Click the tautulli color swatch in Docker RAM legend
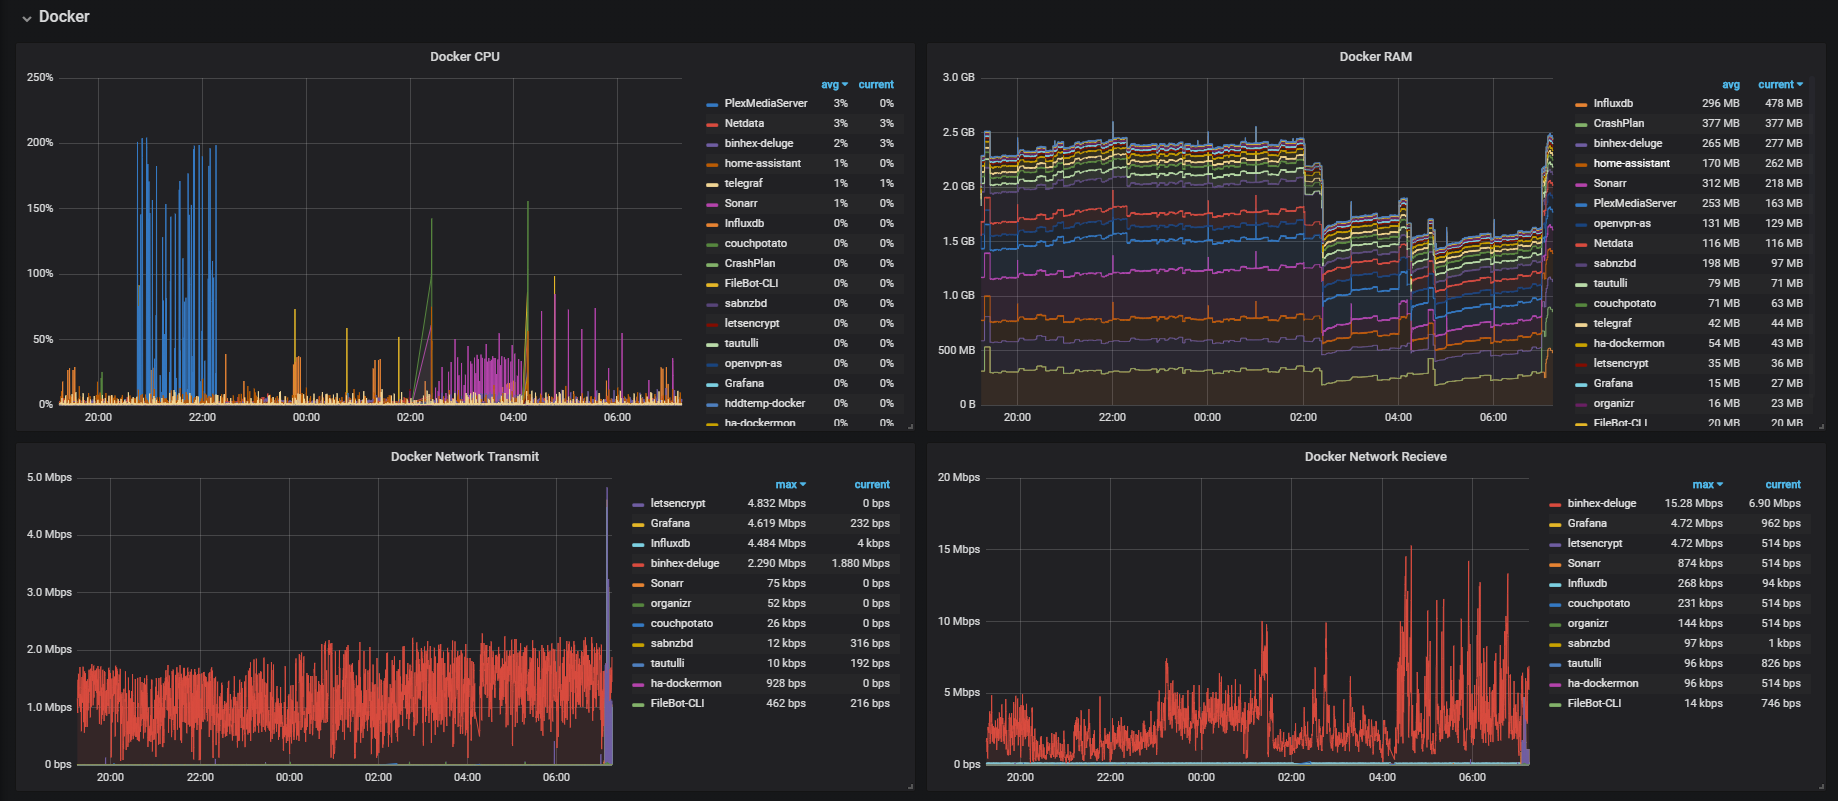1838x801 pixels. click(1581, 285)
